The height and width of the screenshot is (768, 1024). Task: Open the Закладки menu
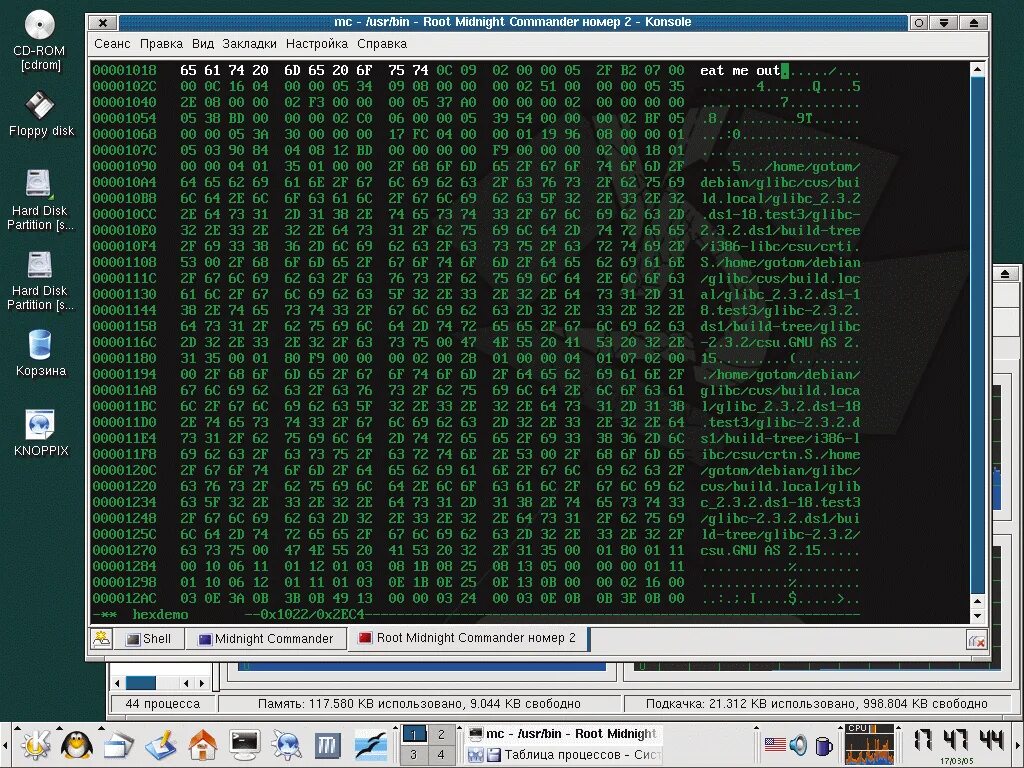point(249,44)
